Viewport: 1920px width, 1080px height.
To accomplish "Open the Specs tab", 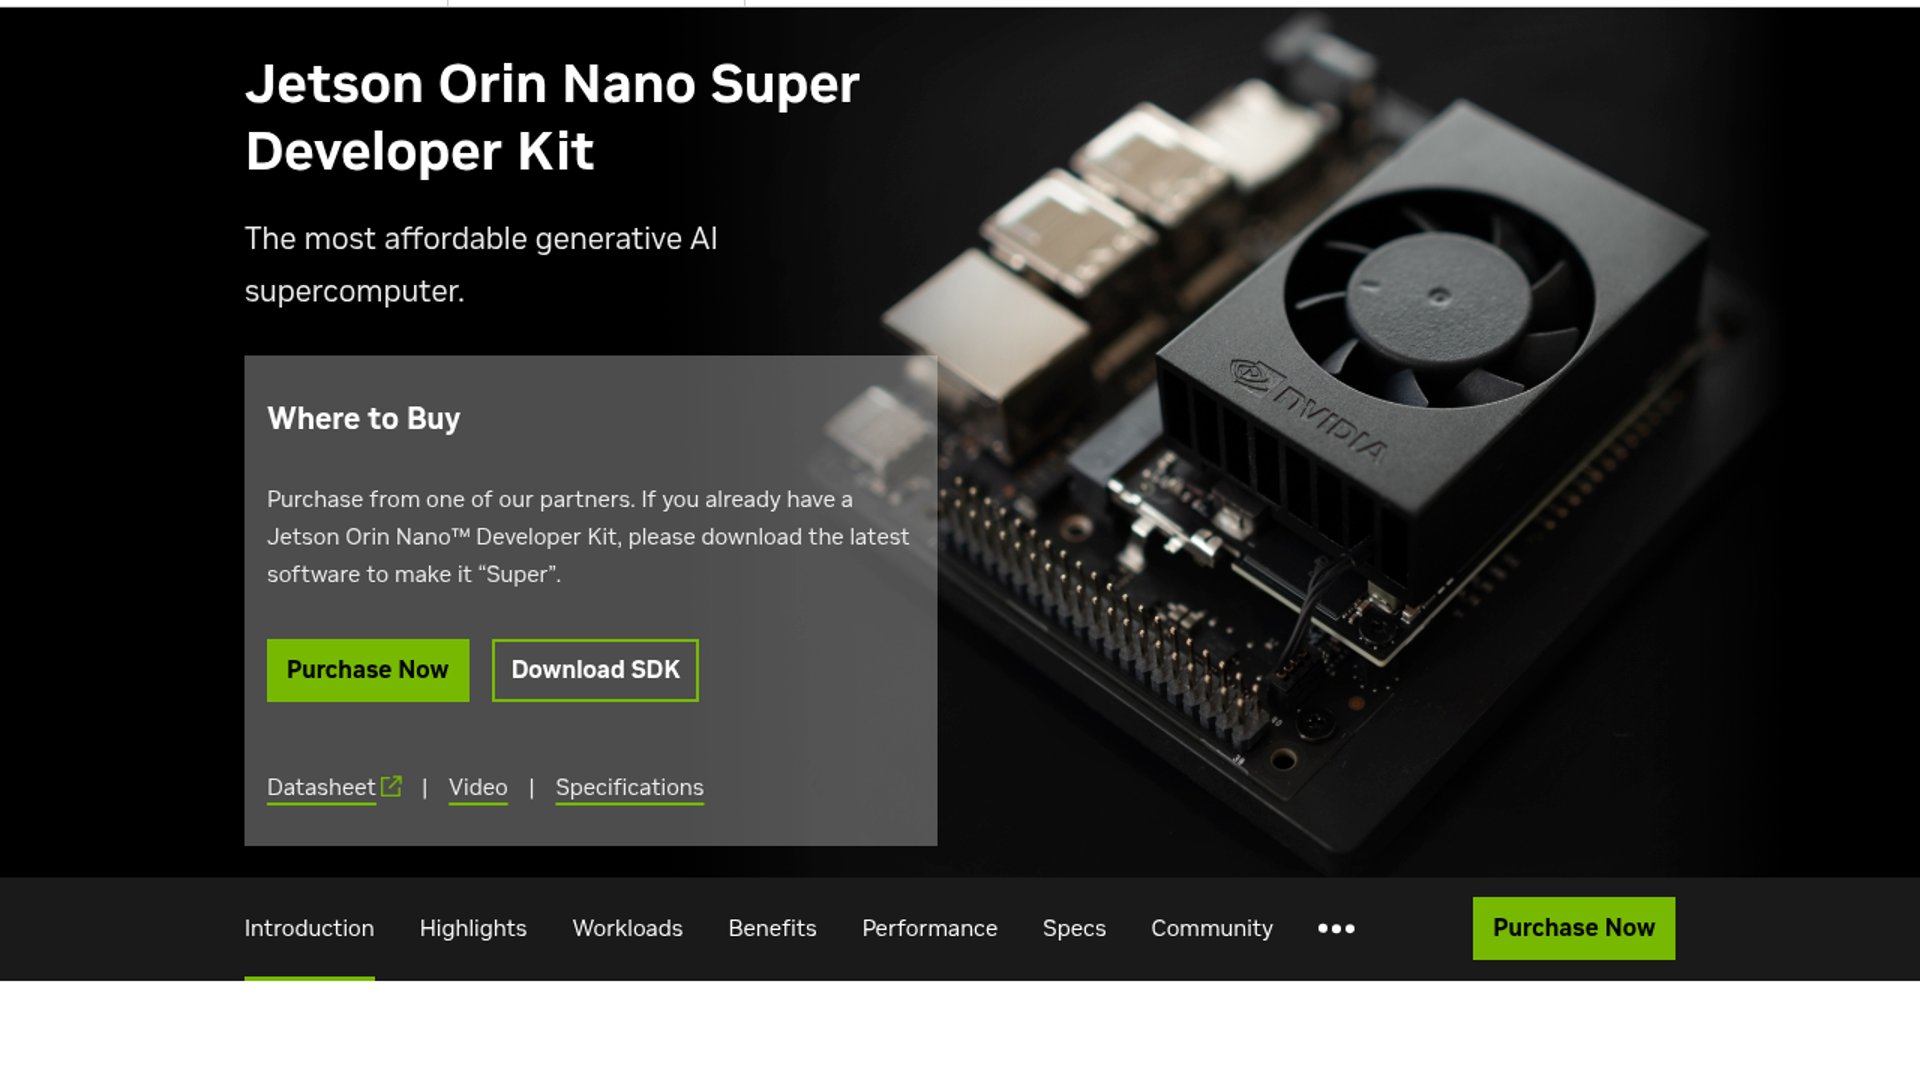I will pos(1074,929).
